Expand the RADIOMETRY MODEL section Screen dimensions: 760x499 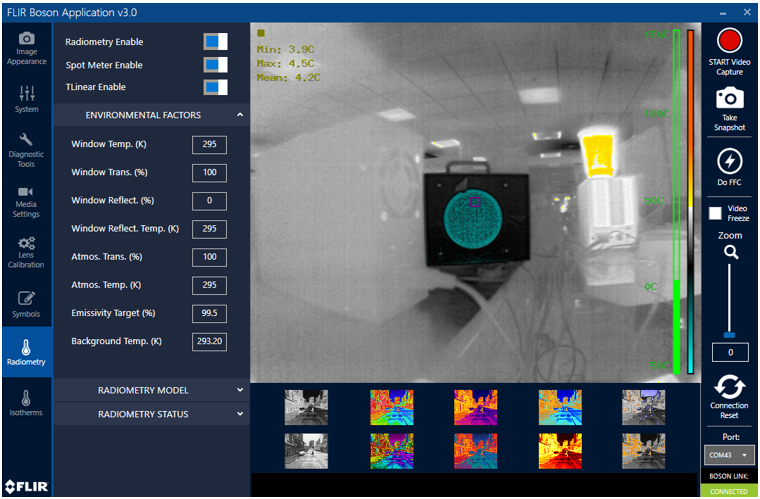tap(150, 390)
